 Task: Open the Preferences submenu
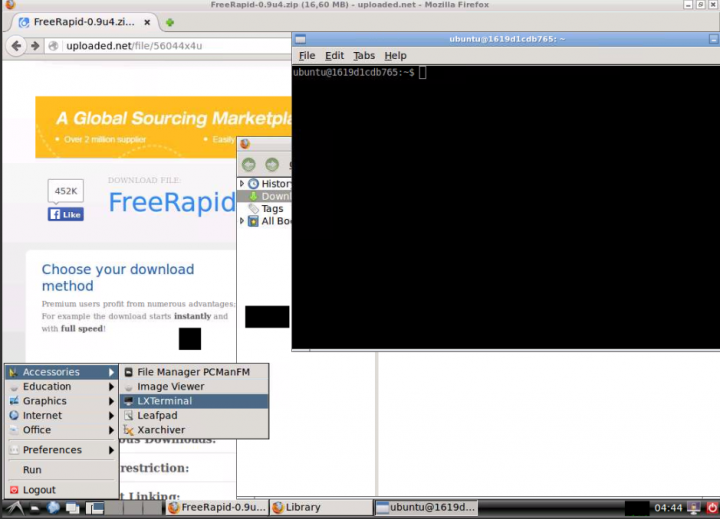coord(62,450)
